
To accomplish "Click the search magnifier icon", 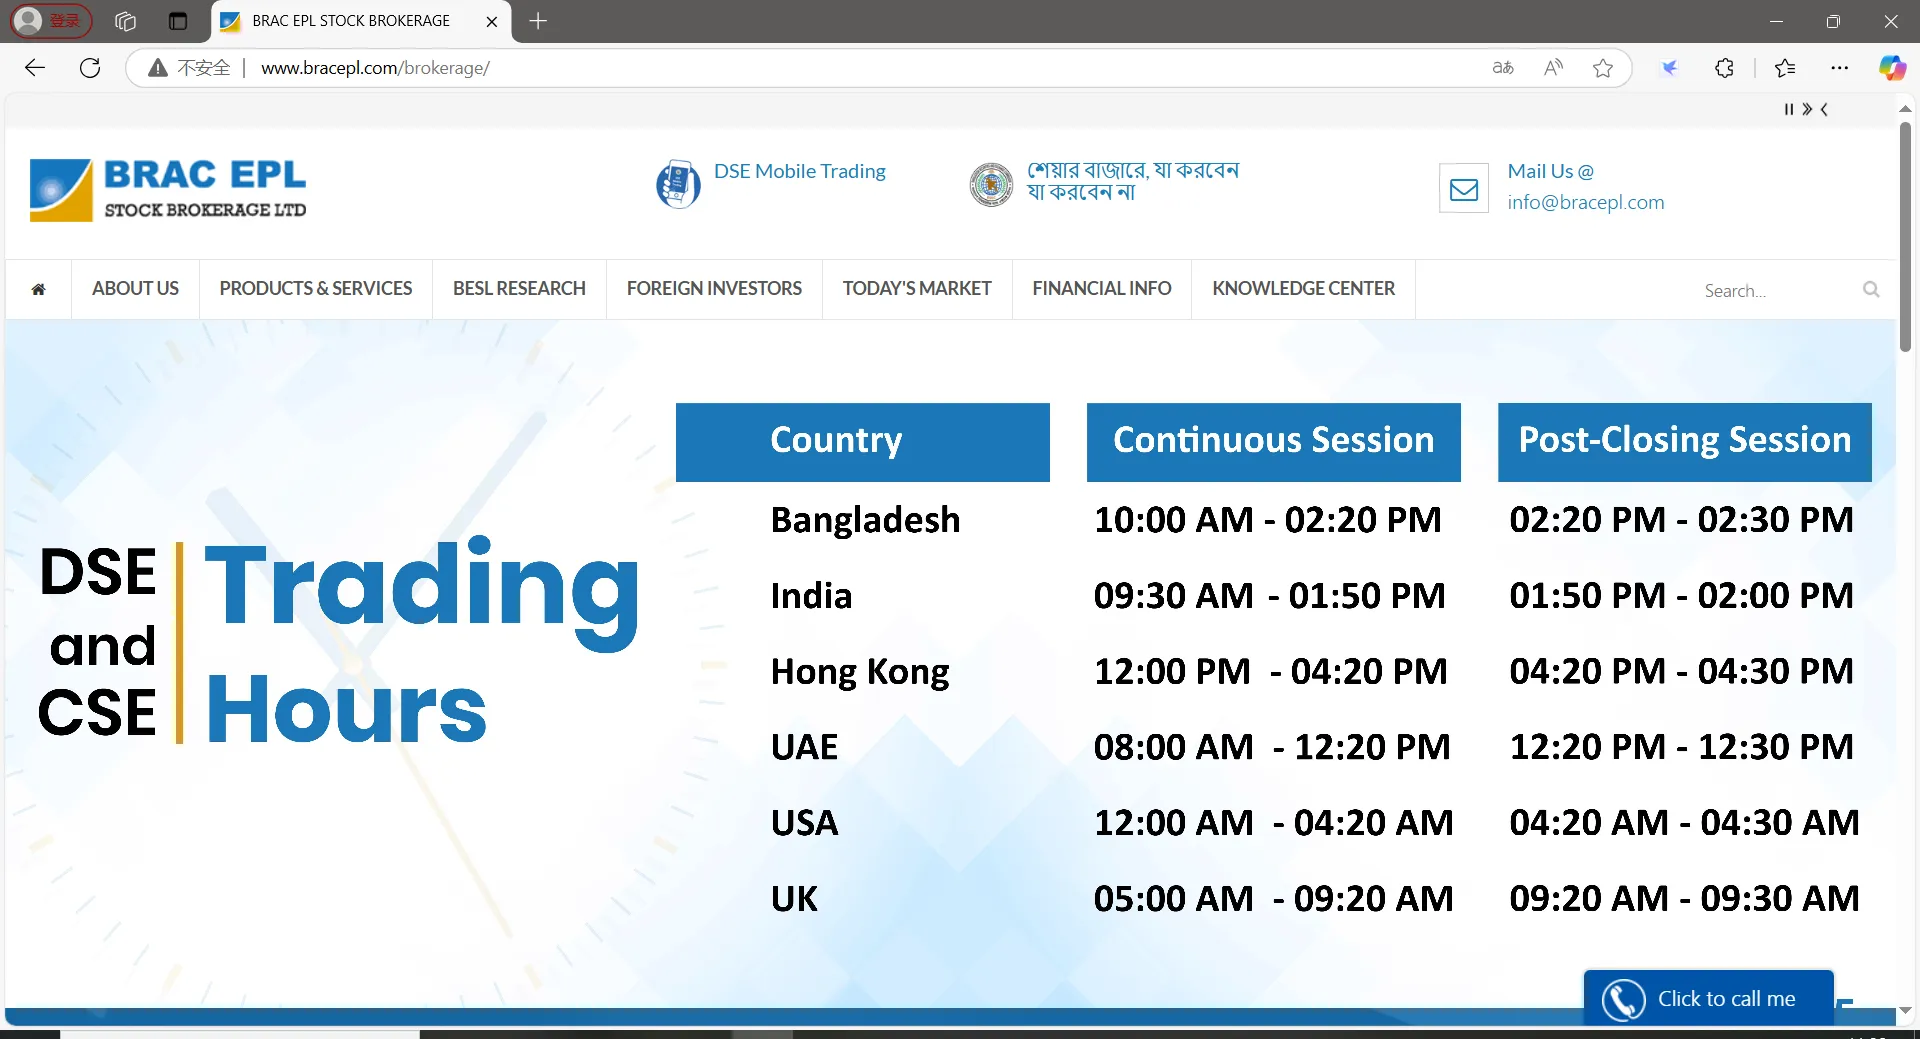I will 1871,290.
